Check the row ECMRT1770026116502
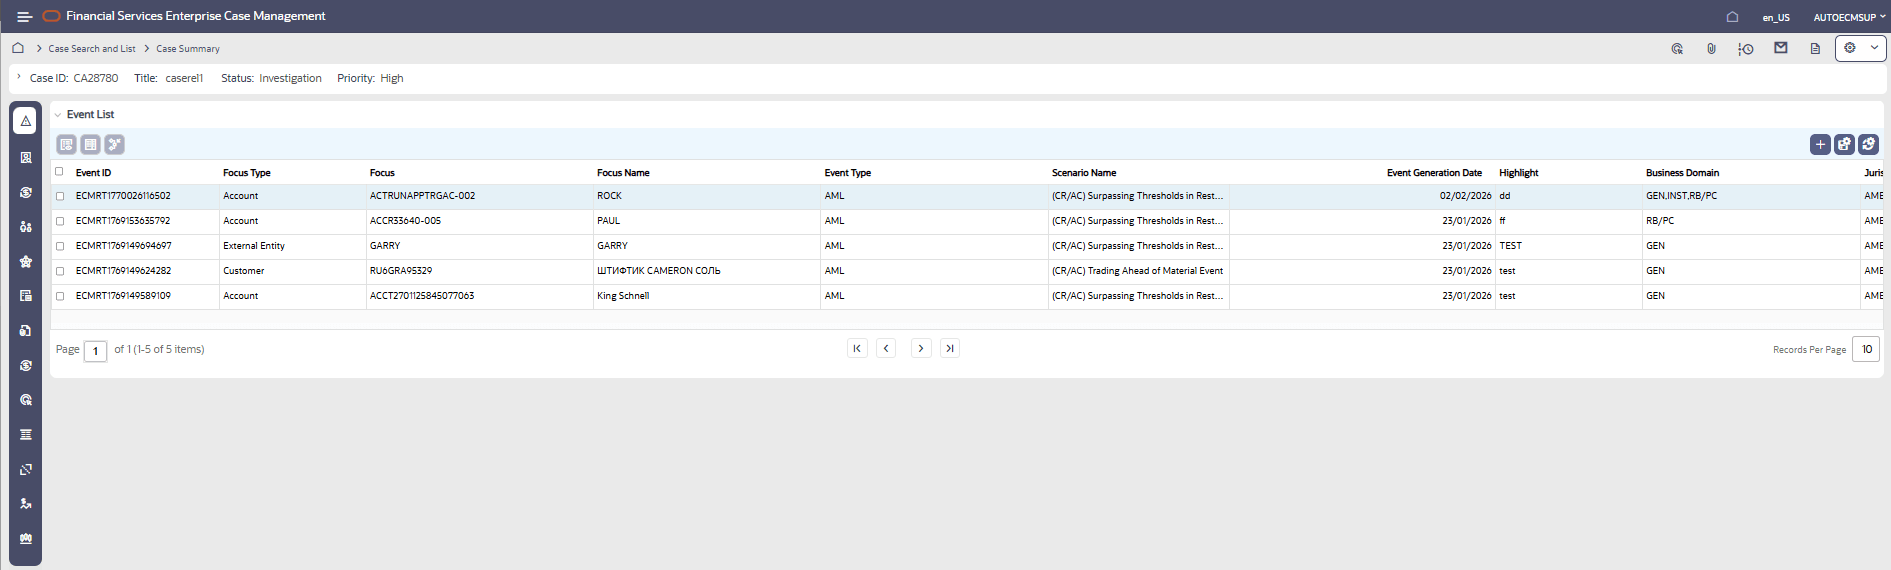 click(x=60, y=197)
